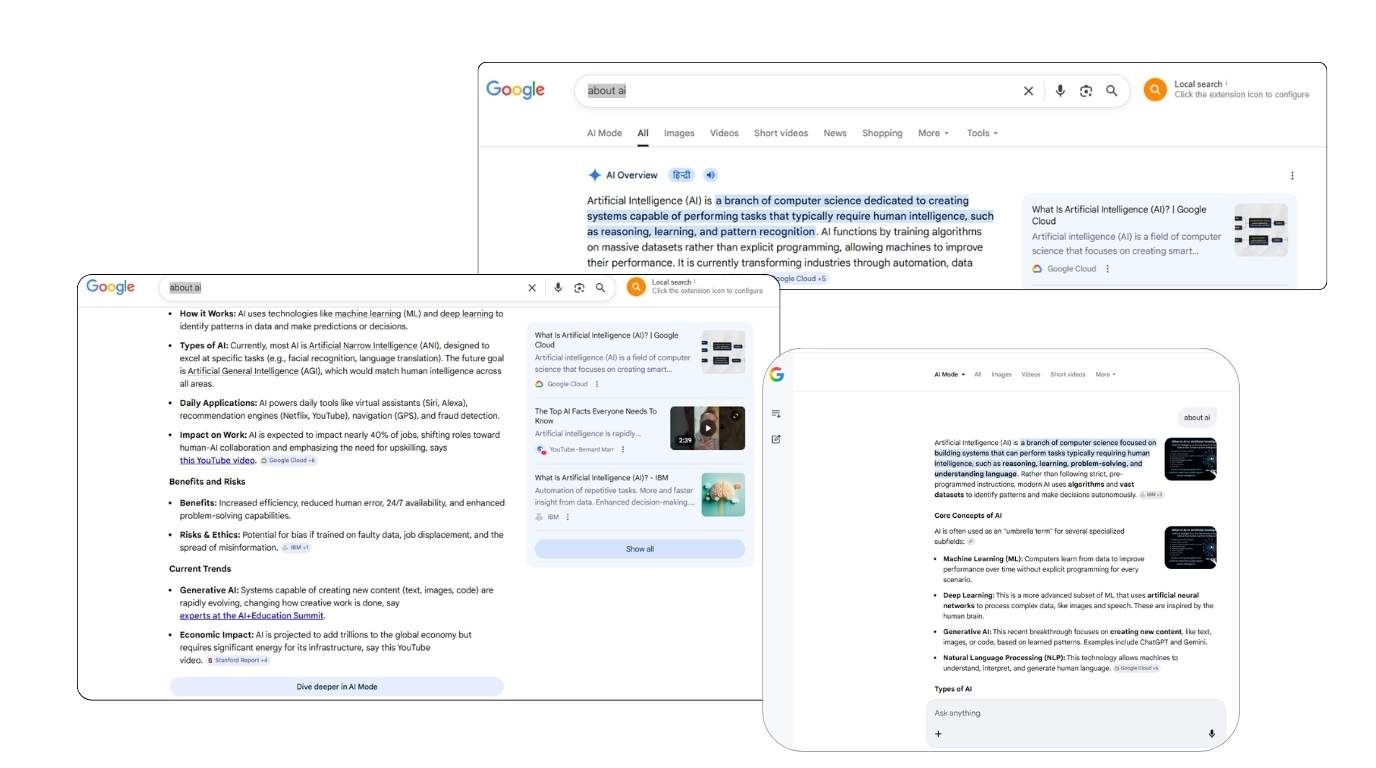Click the magnifier search icon in top window
The image size is (1376, 768).
click(x=1111, y=91)
